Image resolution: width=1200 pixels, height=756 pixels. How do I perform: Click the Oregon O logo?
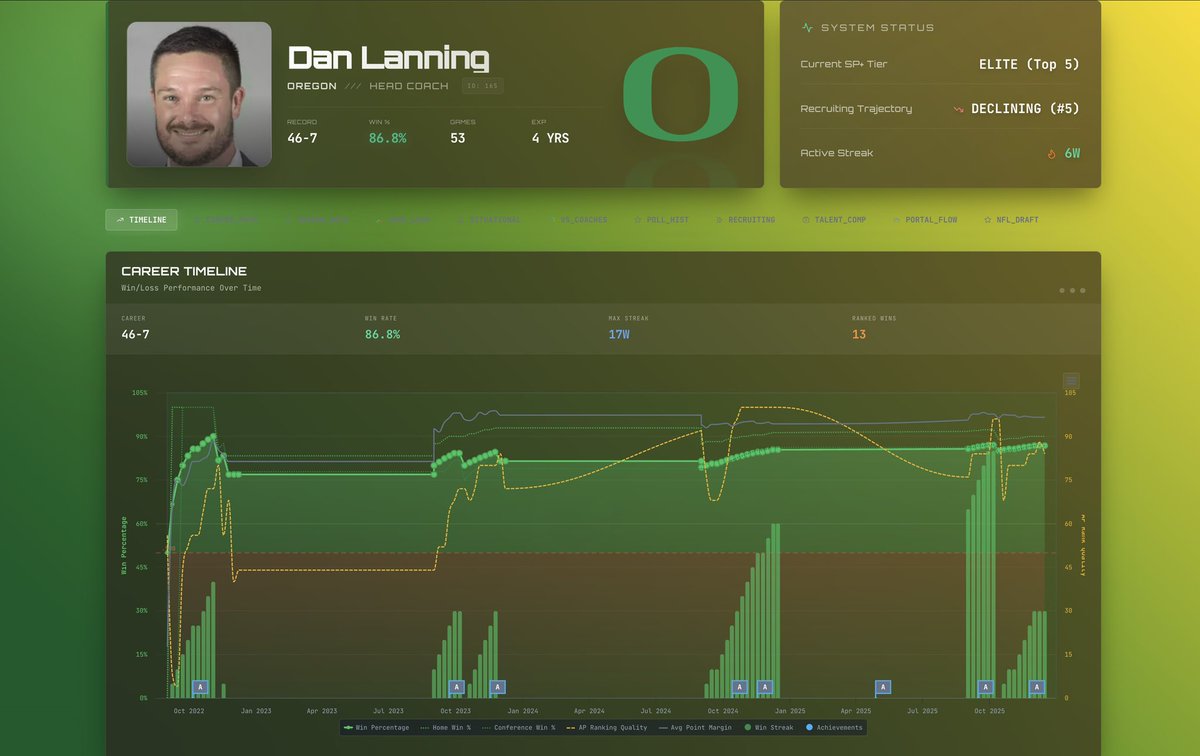point(680,93)
